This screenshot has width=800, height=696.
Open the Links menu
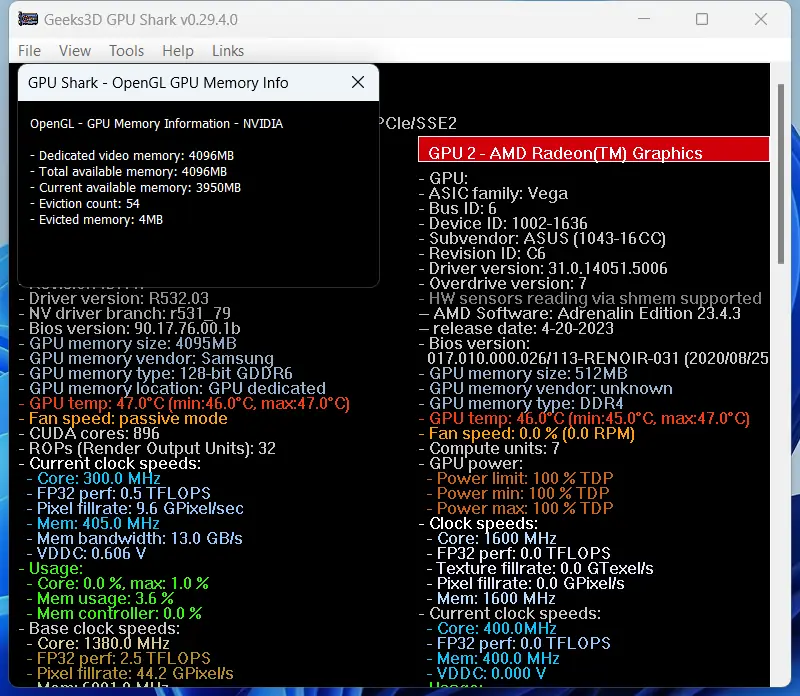click(228, 51)
